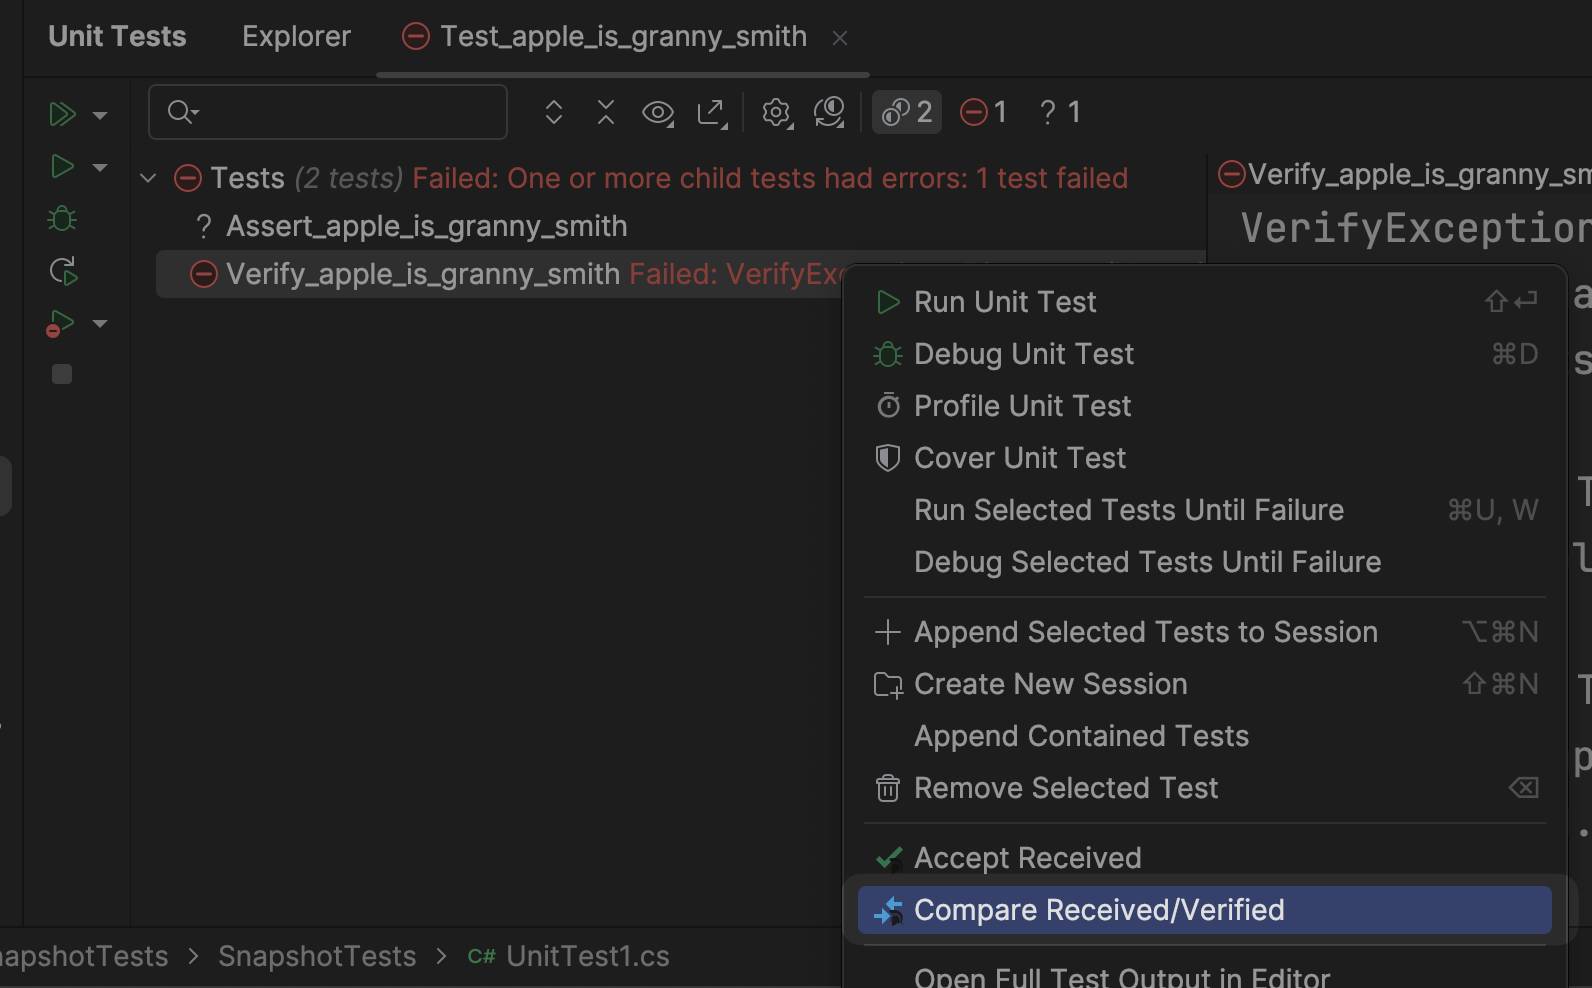
Task: Select Assert_apple_is_granny_smith test
Action: pos(427,226)
